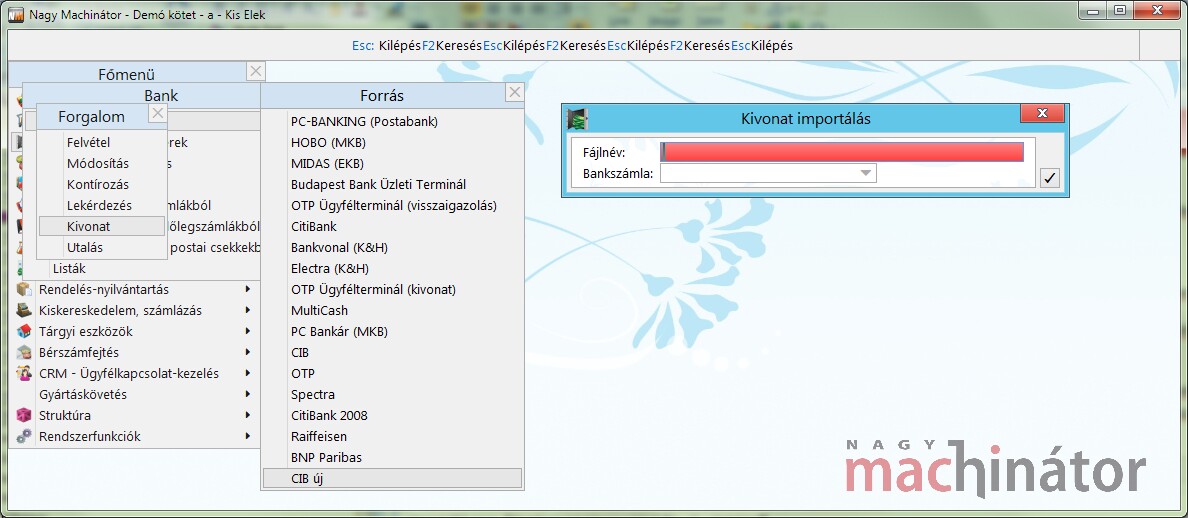Viewport: 1188px width, 518px height.
Task: Click the Tárgyi eszközök house icon
Action: pos(24,331)
